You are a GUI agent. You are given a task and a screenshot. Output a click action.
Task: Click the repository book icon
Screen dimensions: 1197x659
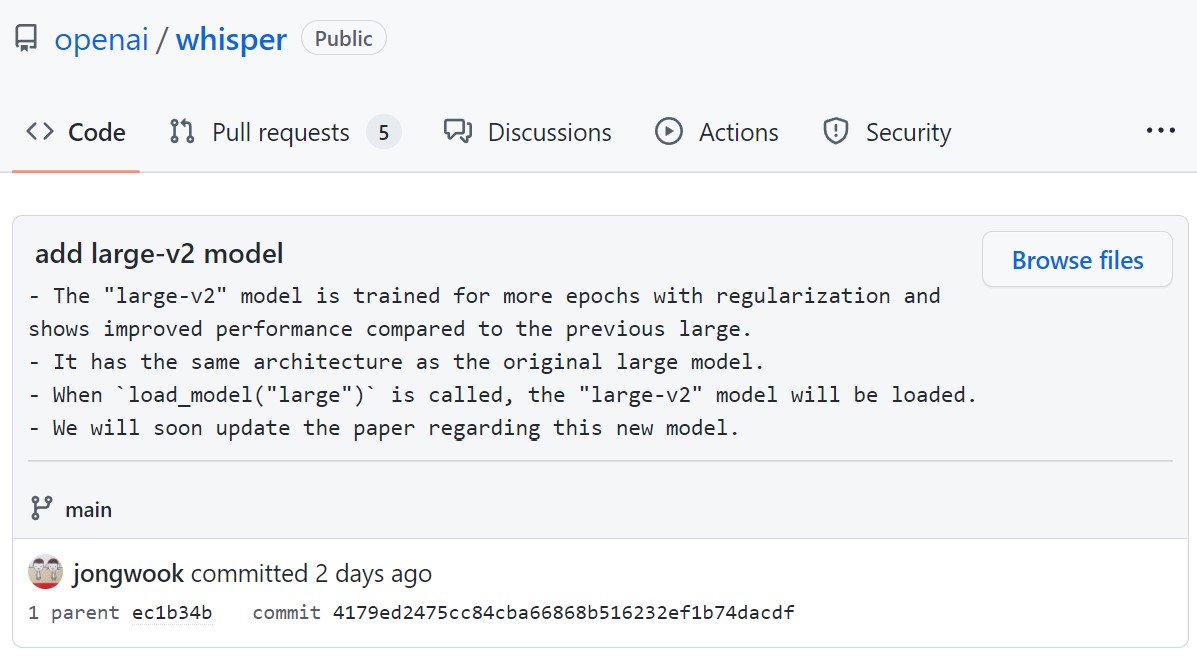pyautogui.click(x=26, y=38)
